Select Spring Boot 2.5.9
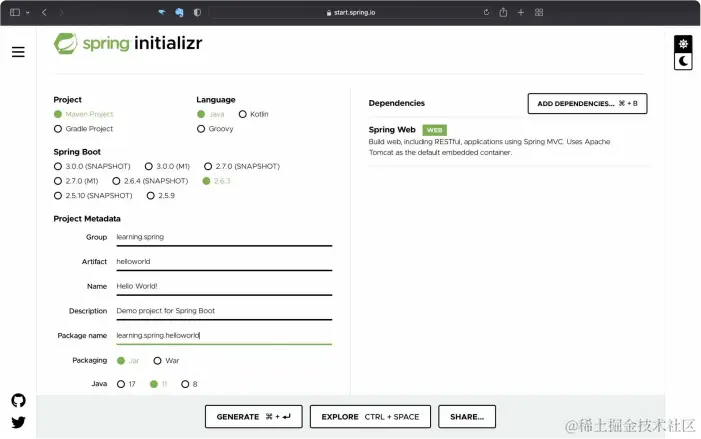This screenshot has width=701, height=439. click(160, 196)
